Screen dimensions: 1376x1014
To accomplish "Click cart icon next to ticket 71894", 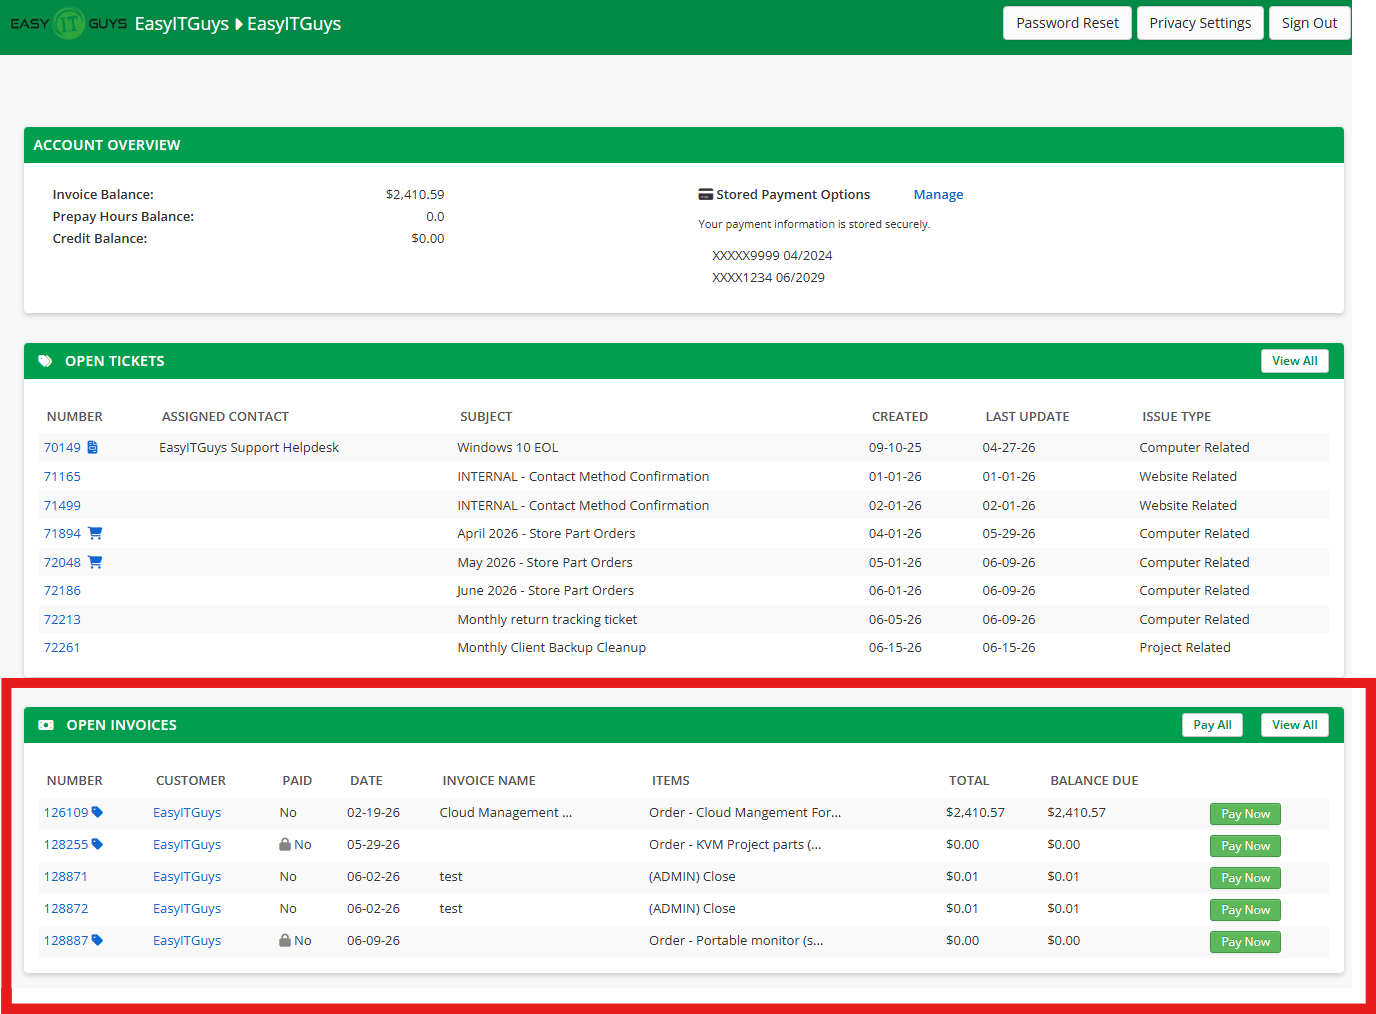I will coord(95,533).
